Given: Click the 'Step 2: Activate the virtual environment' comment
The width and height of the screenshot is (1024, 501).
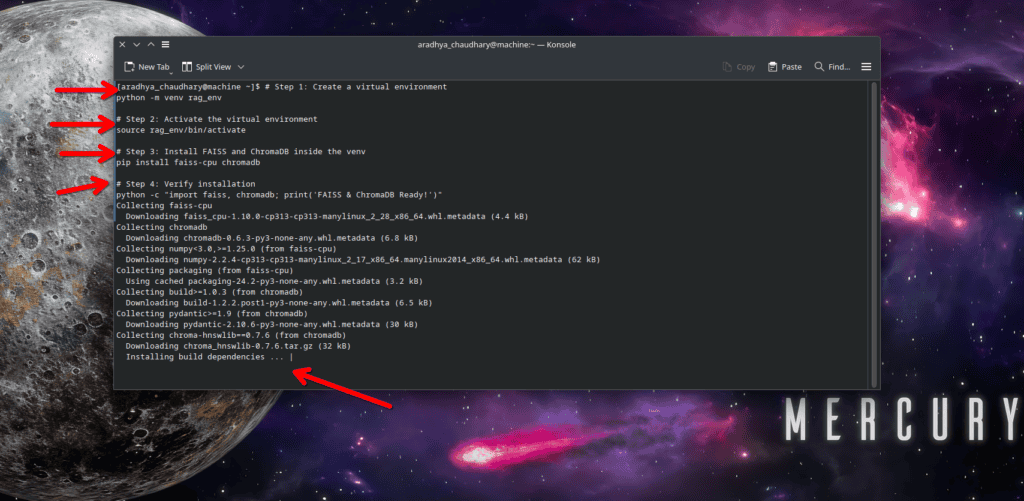Looking at the screenshot, I should click(x=217, y=120).
